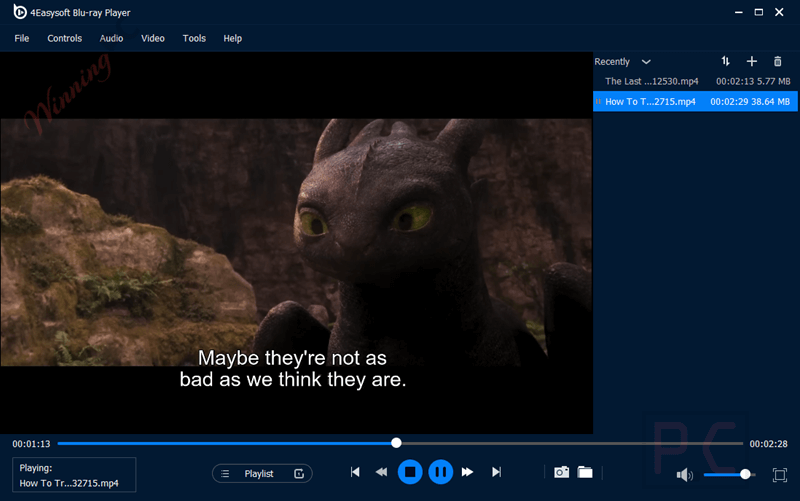Image resolution: width=800 pixels, height=501 pixels.
Task: Click the loop mode icon beside Playlist
Action: click(x=299, y=474)
